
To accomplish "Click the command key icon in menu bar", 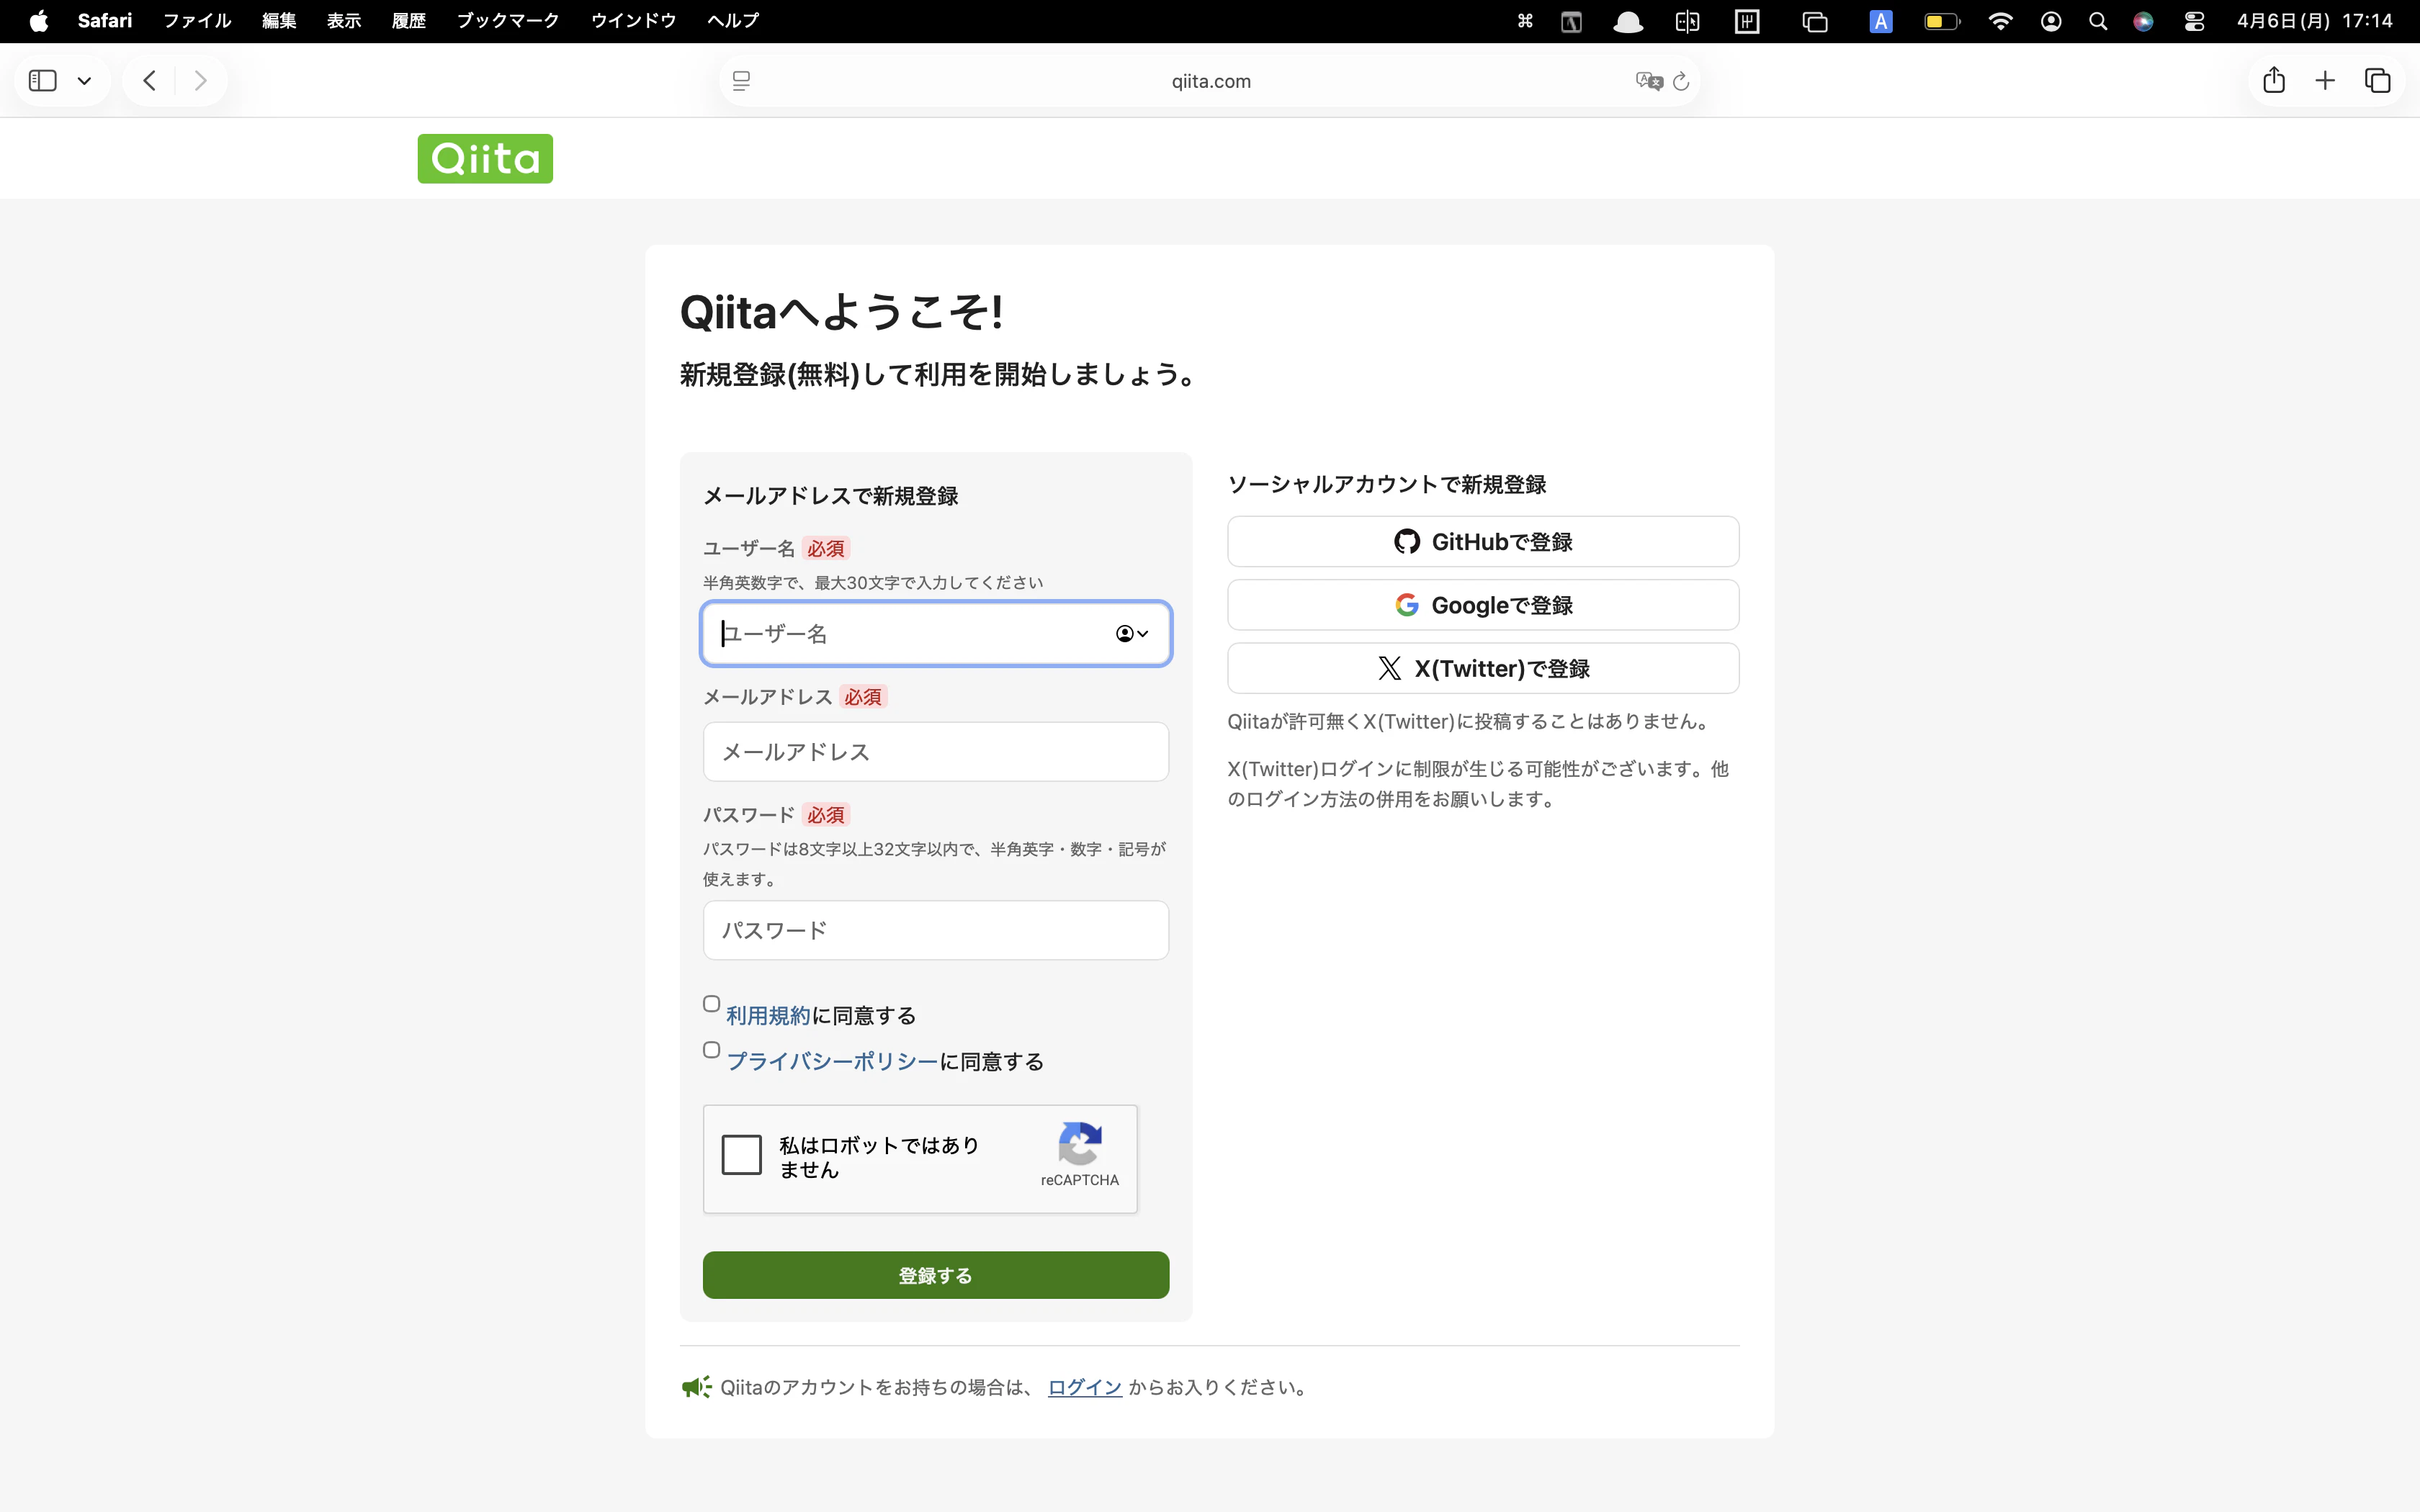I will pyautogui.click(x=1525, y=21).
